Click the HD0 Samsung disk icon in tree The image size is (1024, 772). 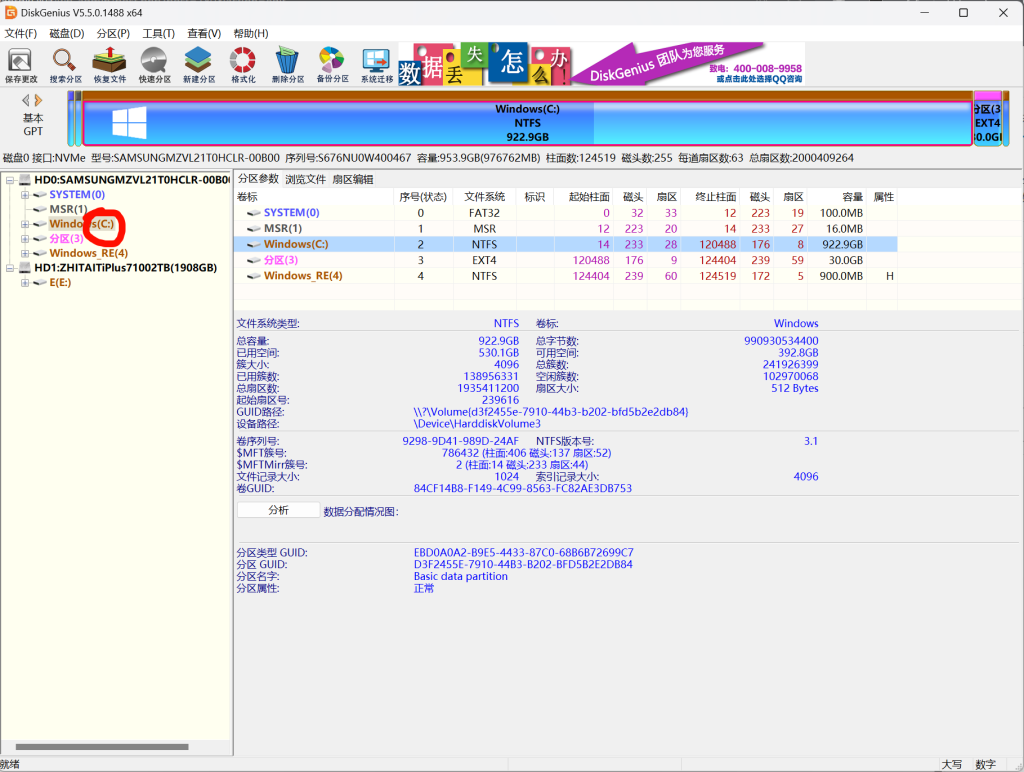pos(25,180)
